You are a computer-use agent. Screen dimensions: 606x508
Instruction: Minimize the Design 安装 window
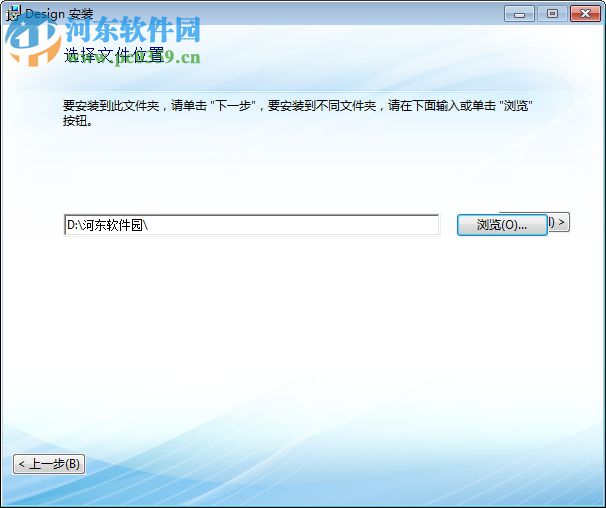pyautogui.click(x=519, y=14)
